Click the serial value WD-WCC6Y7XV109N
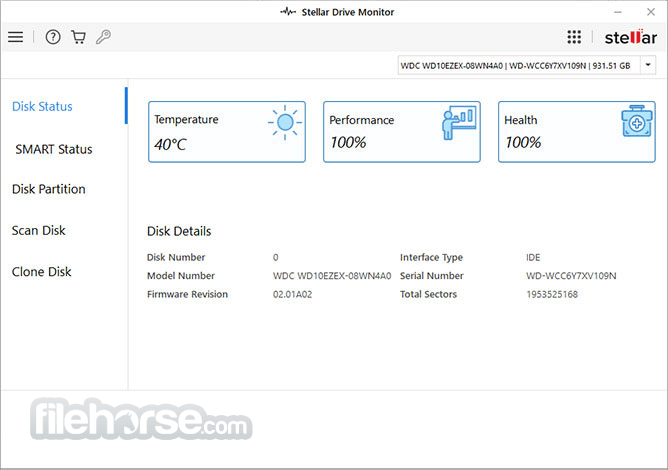The width and height of the screenshot is (668, 470). tap(571, 276)
